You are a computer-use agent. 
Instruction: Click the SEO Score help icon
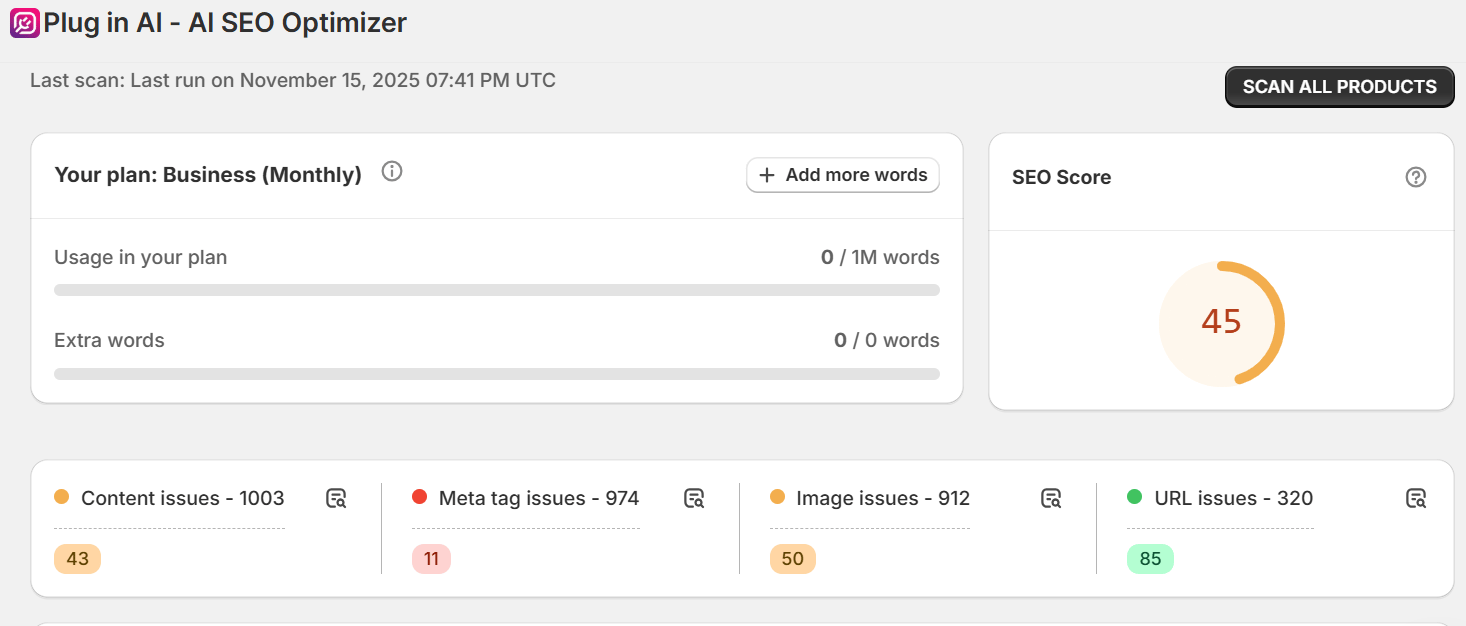click(1415, 177)
